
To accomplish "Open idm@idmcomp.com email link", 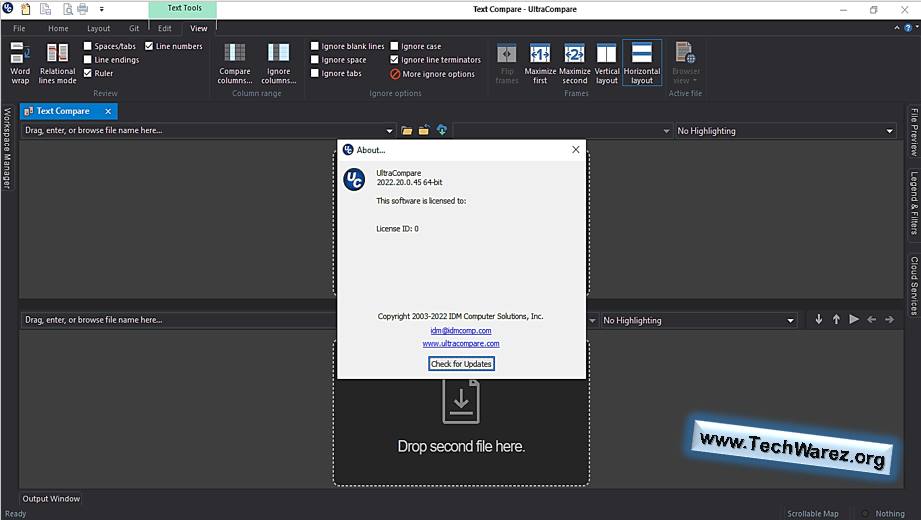I will 461,331.
